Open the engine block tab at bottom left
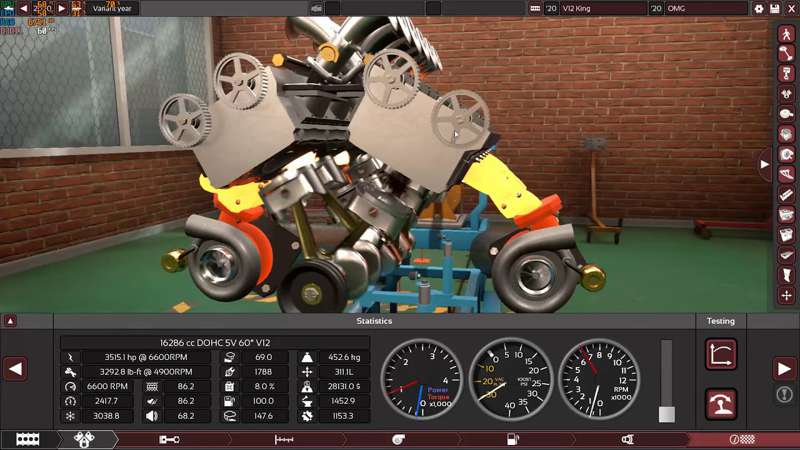Screen dimensions: 800x450 [x=27, y=440]
